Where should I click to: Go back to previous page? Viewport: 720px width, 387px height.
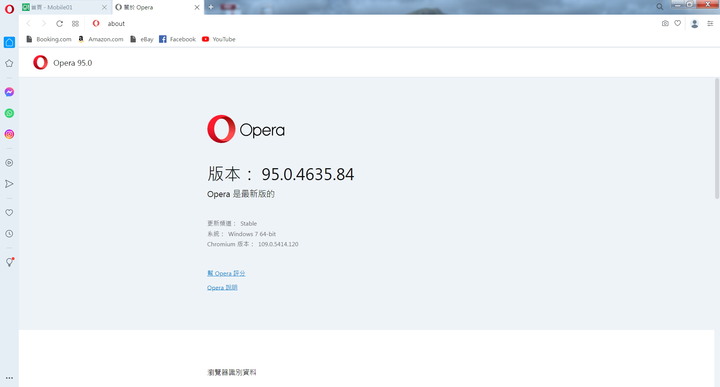coord(28,23)
